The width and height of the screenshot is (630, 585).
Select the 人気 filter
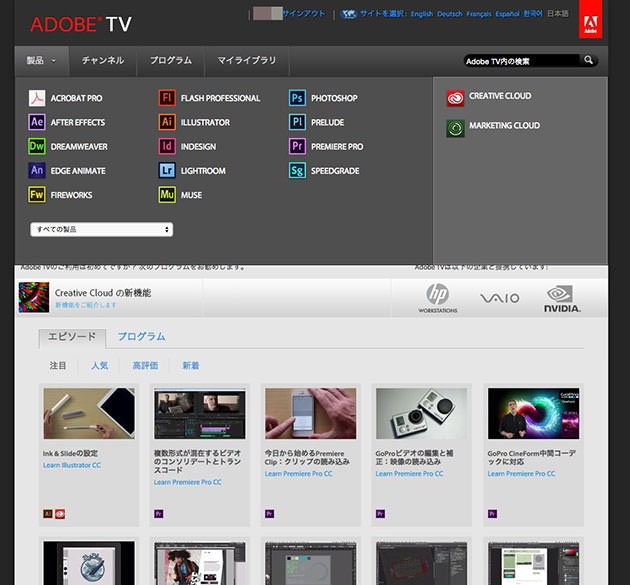pos(100,366)
